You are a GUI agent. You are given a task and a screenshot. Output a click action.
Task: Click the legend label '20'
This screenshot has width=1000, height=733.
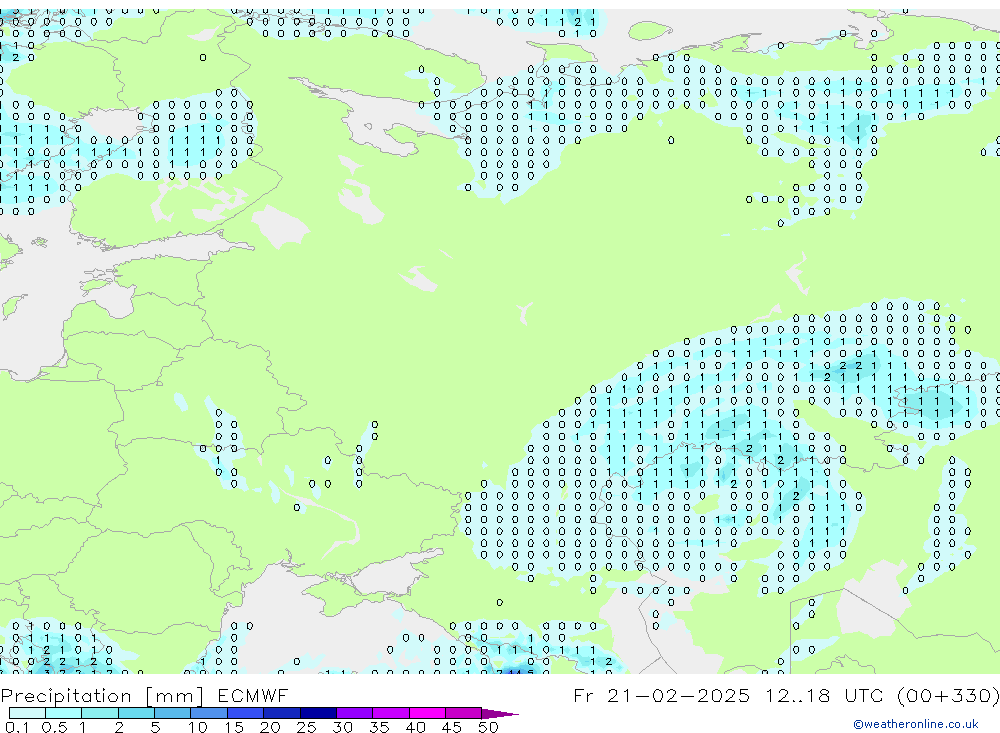(270, 727)
